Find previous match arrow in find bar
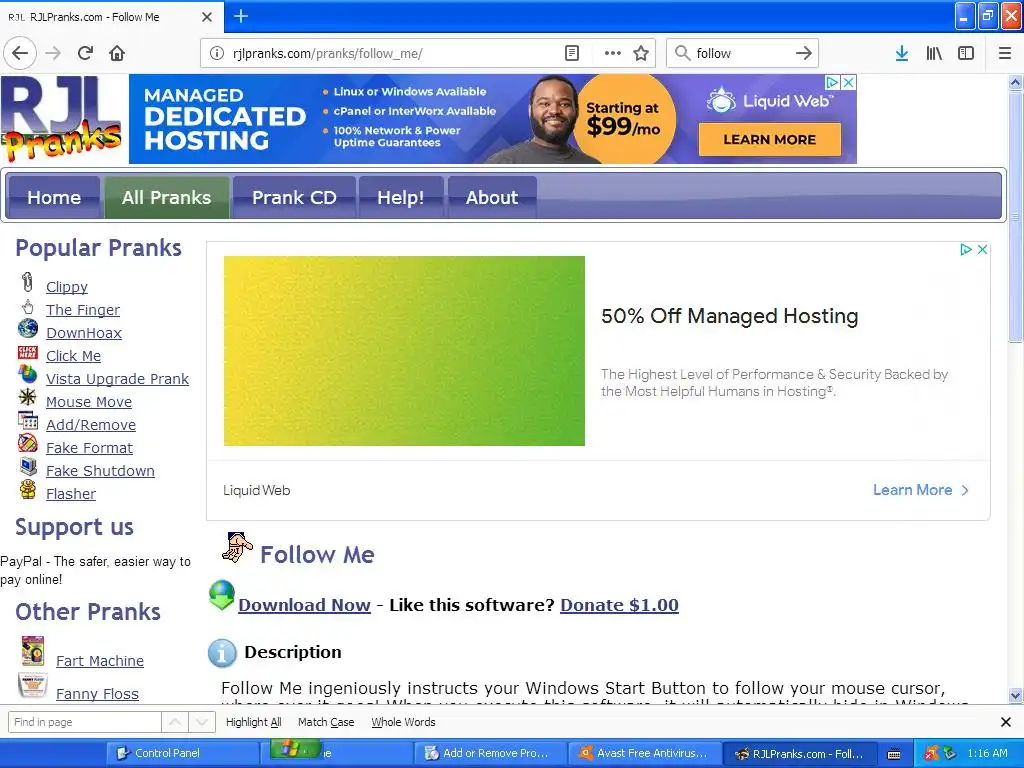 (x=175, y=722)
